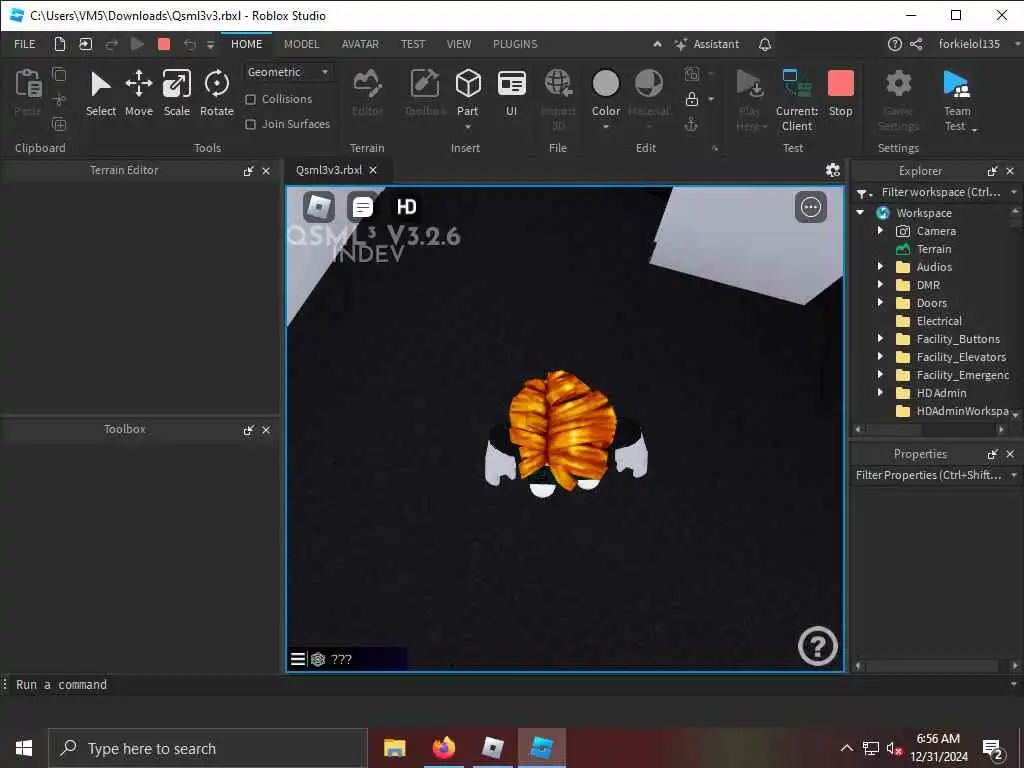Stop the running test session
Screen dimensions: 1024x768
tap(840, 94)
